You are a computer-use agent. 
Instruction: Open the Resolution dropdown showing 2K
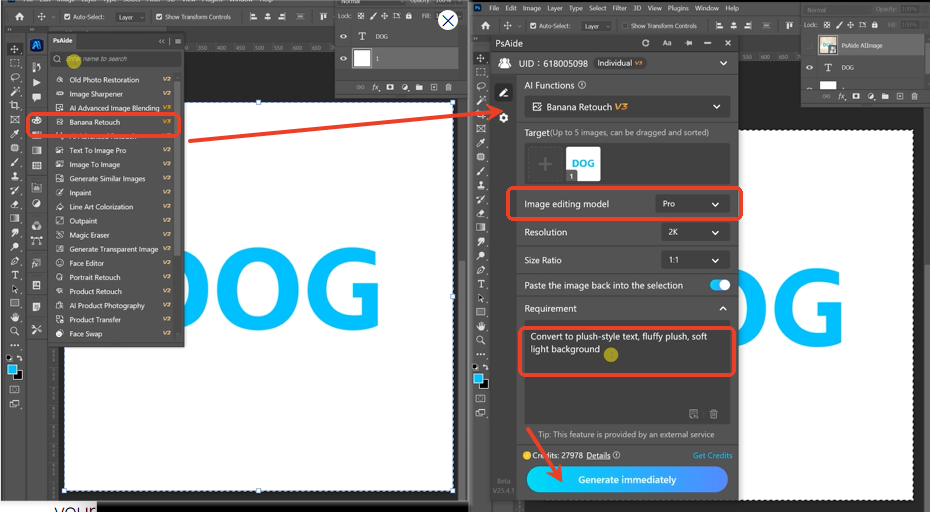point(692,232)
